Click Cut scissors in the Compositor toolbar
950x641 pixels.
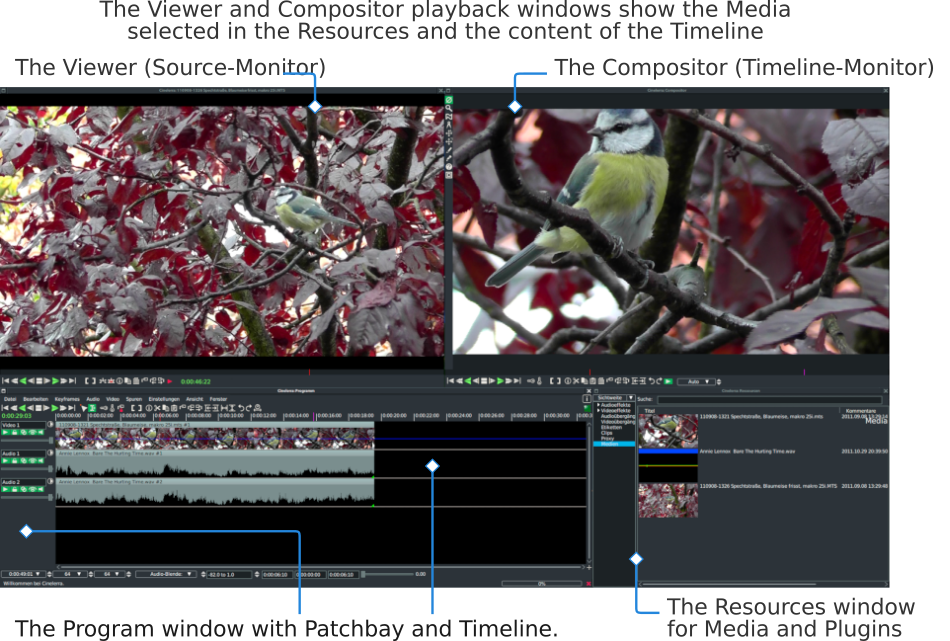tap(576, 380)
